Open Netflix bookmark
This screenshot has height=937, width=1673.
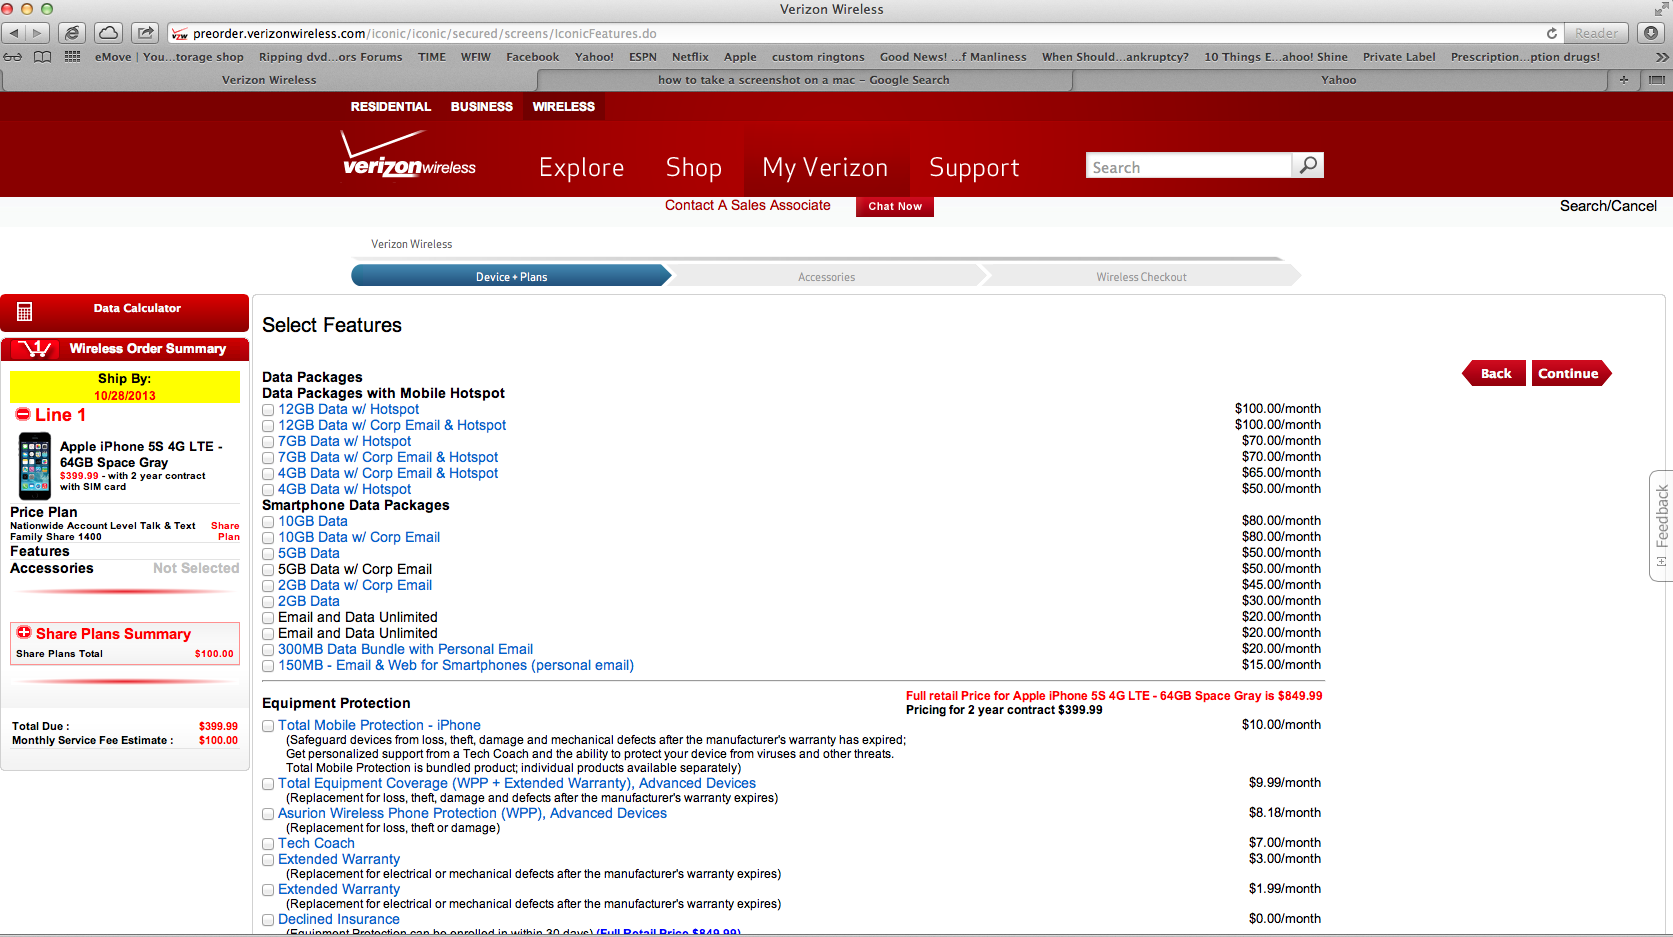coord(690,57)
